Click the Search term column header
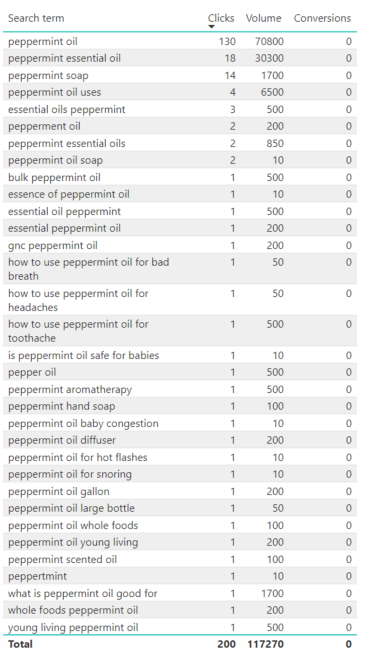378x666 pixels. click(36, 18)
